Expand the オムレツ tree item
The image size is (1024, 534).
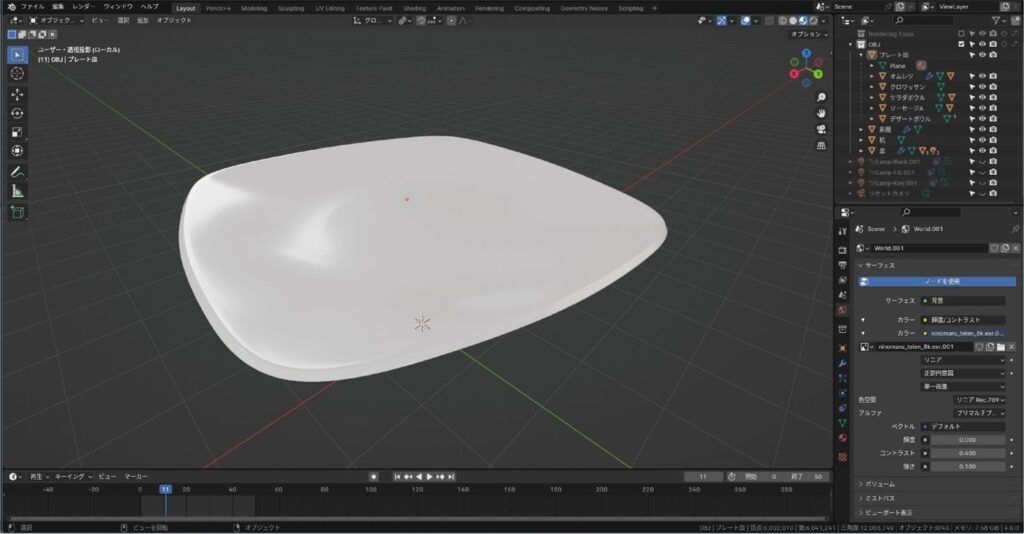872,76
